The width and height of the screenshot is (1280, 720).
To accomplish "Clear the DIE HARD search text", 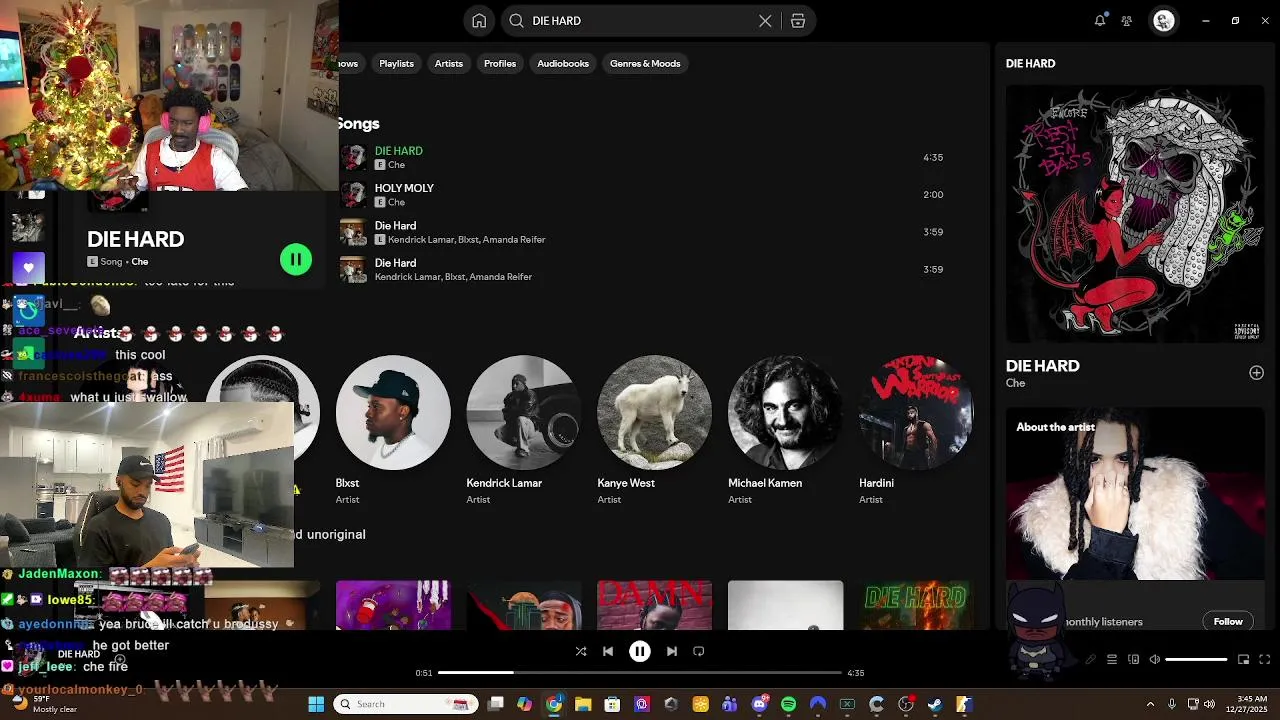I will coord(765,21).
